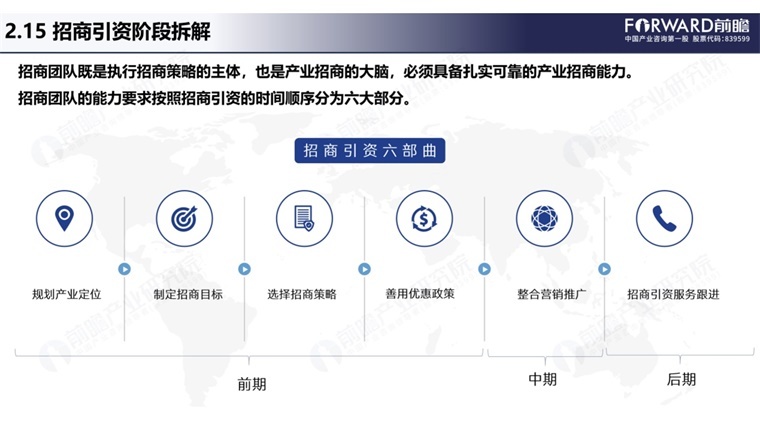
Task: Click arrow marker after 整合营销推广
Action: tap(604, 269)
